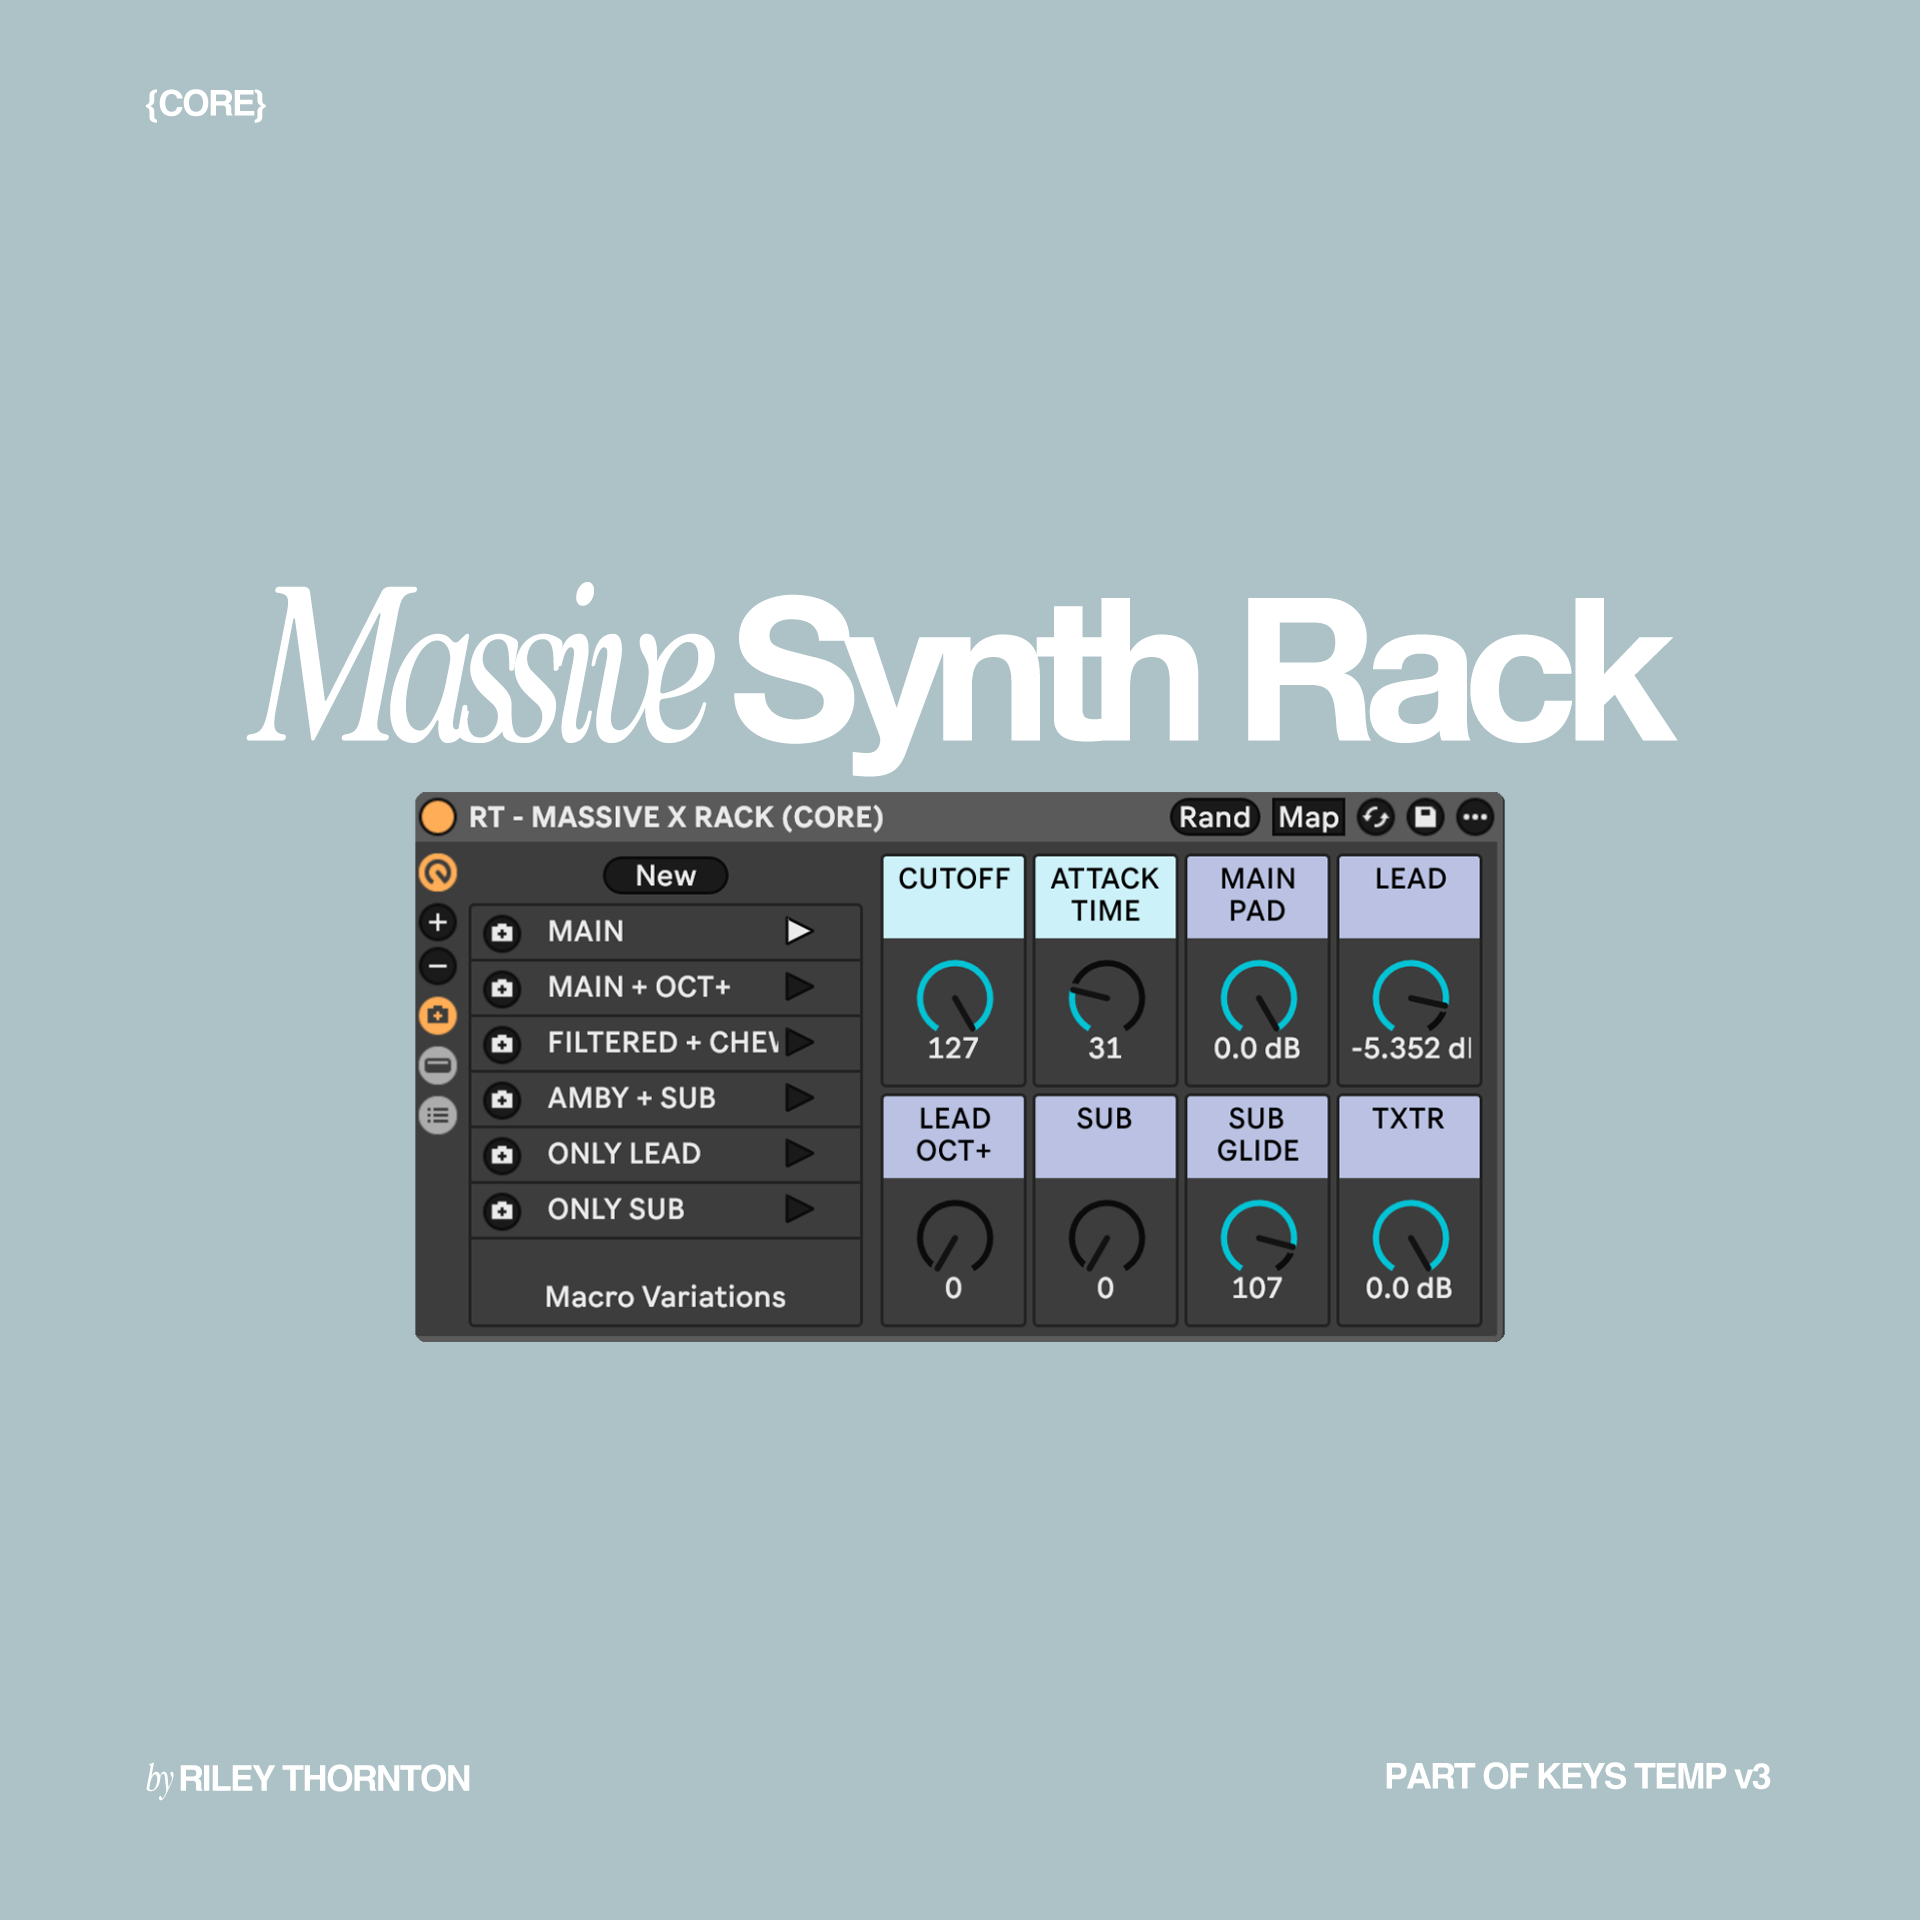Launch the MAIN variation play arrow
Screen dimensions: 1920x1920
pyautogui.click(x=799, y=931)
